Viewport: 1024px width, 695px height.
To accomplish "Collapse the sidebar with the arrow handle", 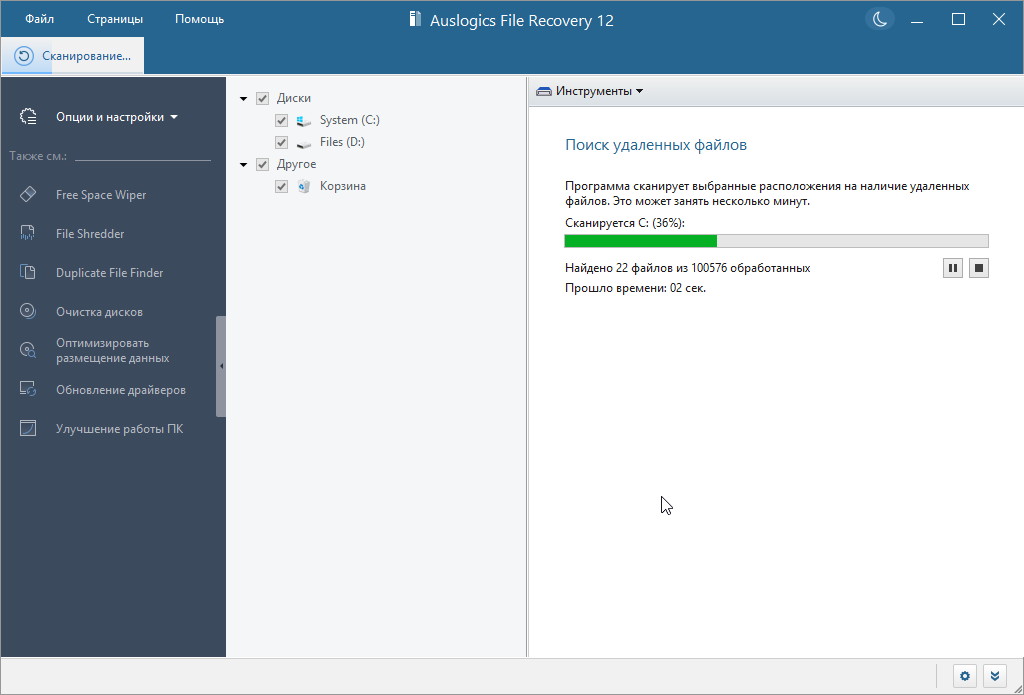I will pyautogui.click(x=221, y=366).
